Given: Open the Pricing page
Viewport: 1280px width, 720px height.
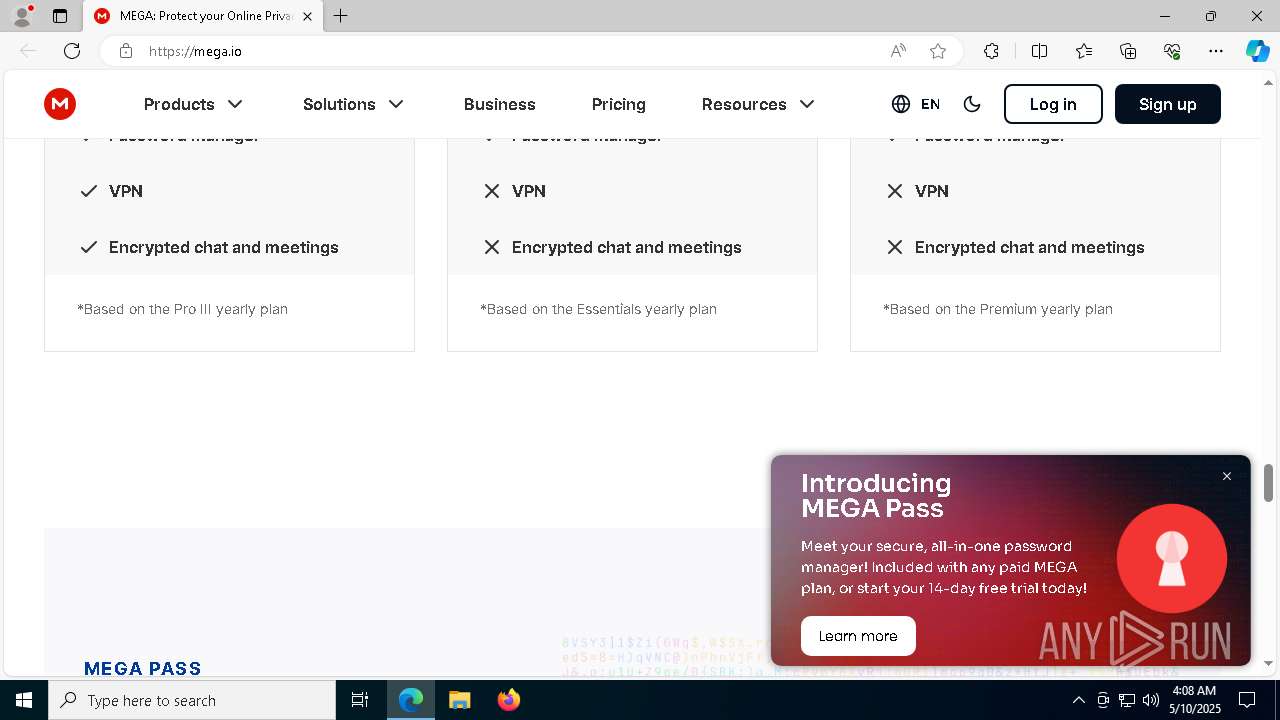Looking at the screenshot, I should (x=619, y=104).
